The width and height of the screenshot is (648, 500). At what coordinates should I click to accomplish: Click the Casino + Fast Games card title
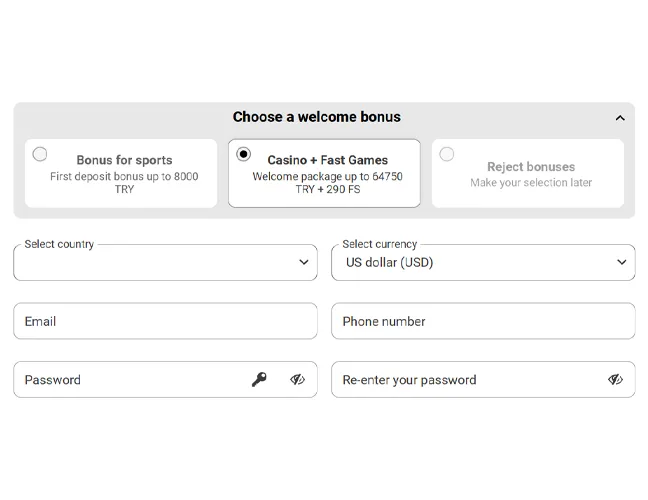coord(327,160)
